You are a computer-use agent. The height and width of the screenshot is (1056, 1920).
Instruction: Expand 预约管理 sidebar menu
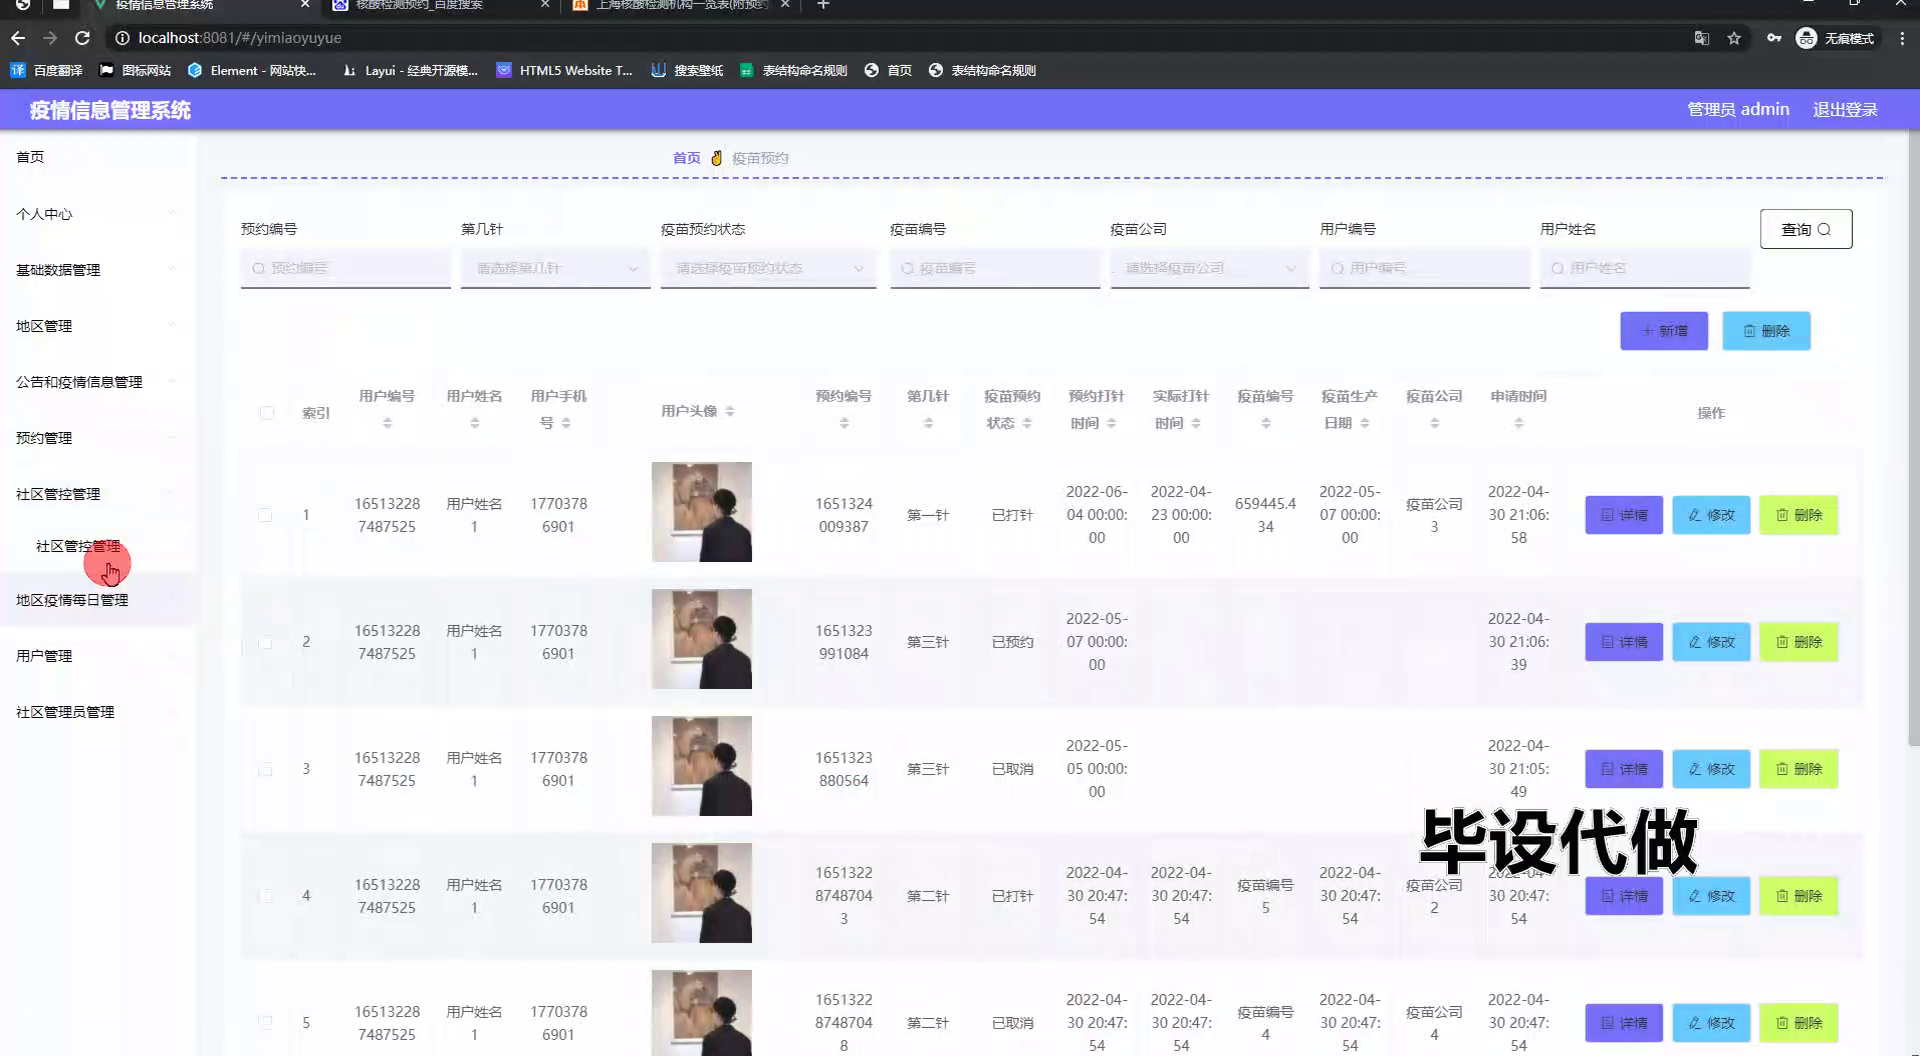[95, 438]
